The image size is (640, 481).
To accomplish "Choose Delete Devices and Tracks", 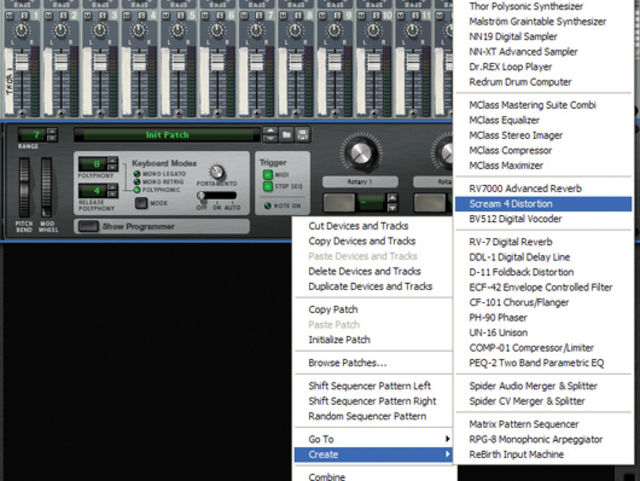I will point(373,271).
